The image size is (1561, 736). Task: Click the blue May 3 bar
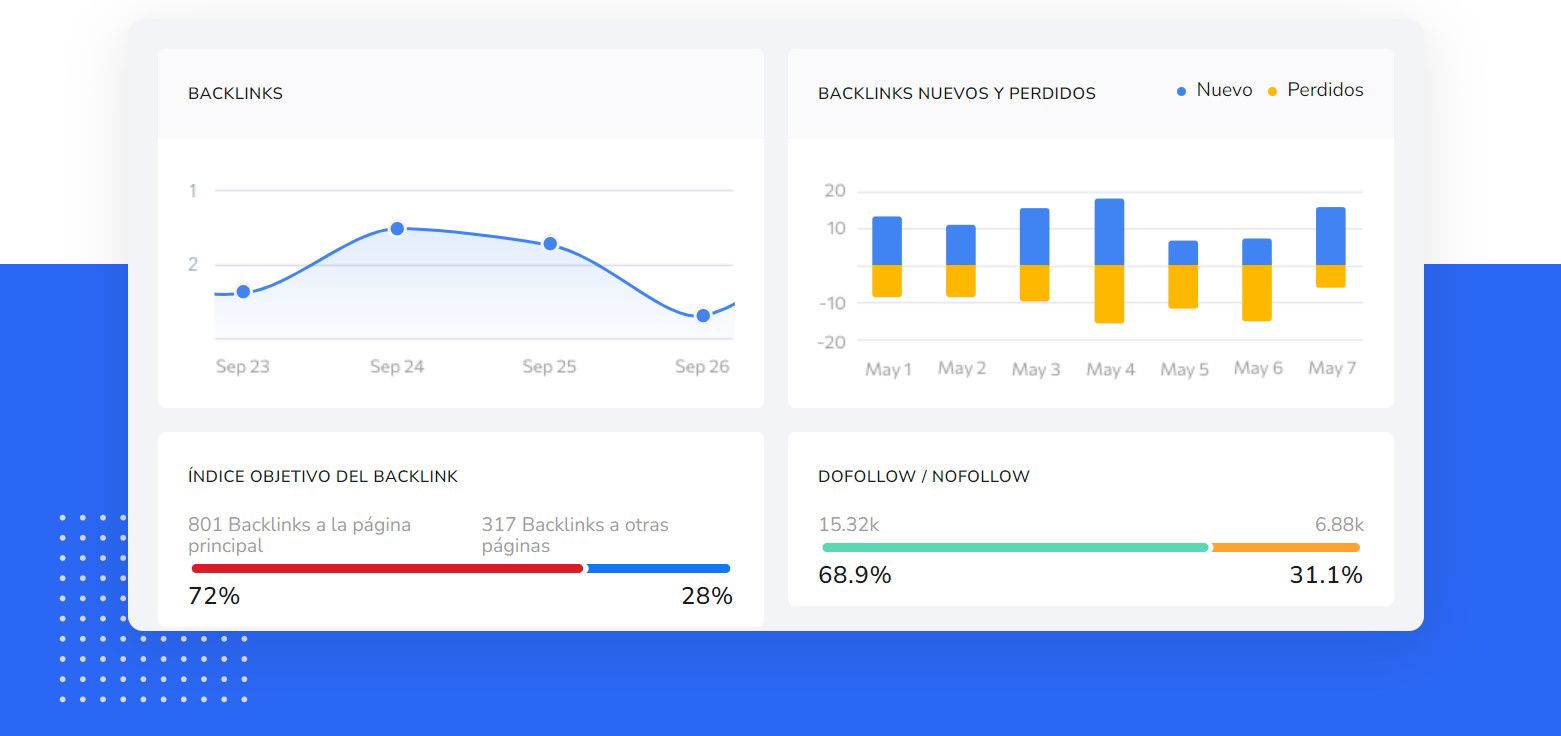pos(1035,237)
